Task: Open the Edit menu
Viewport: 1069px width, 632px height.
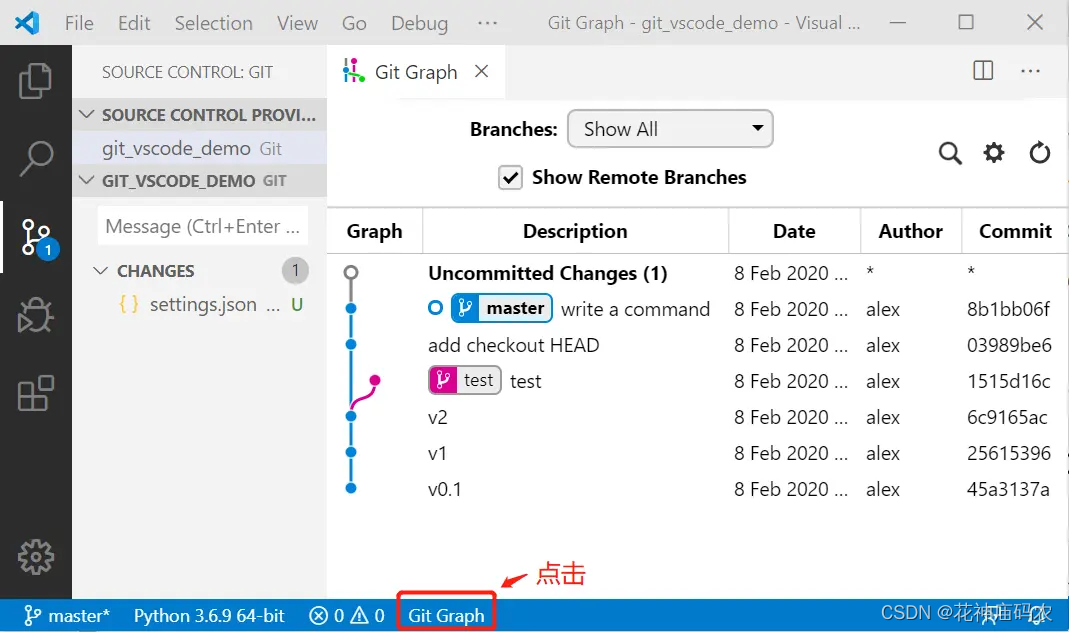Action: tap(134, 23)
